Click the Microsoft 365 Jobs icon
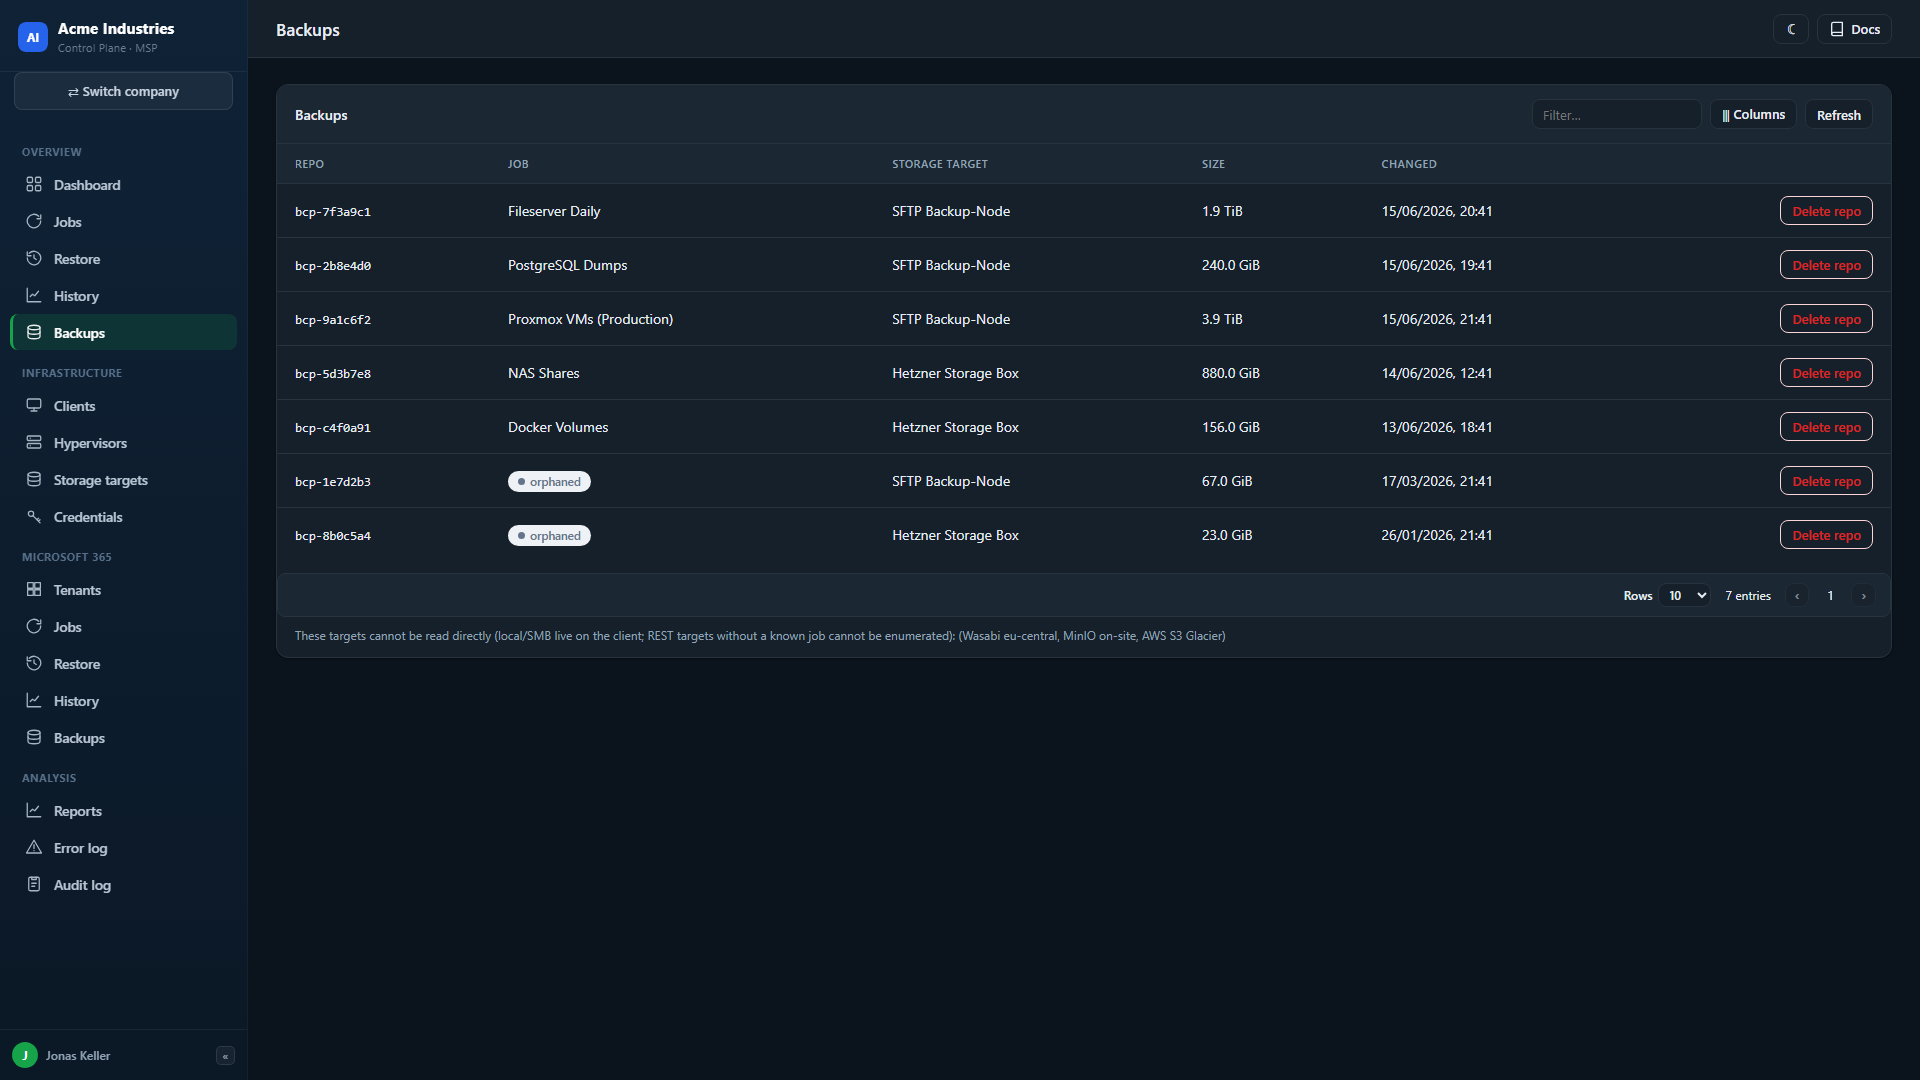This screenshot has height=1080, width=1920. 34,627
